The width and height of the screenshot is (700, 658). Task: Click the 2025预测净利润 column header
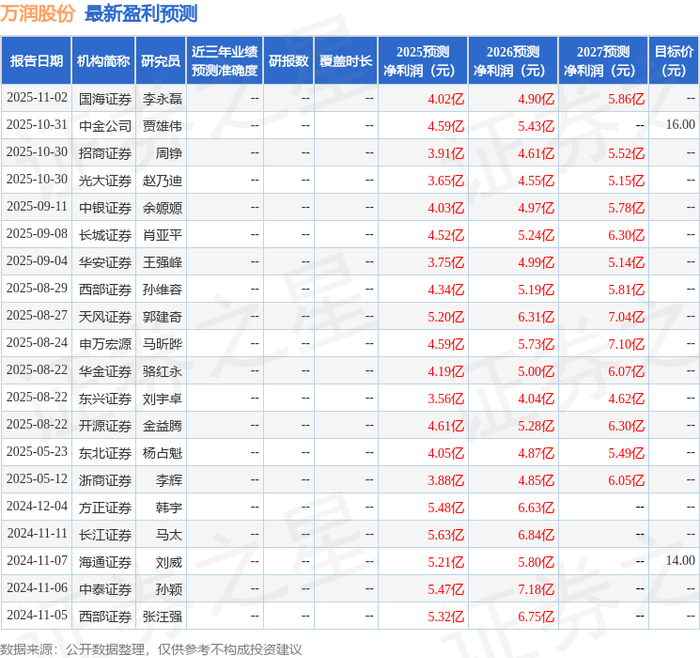[x=423, y=61]
